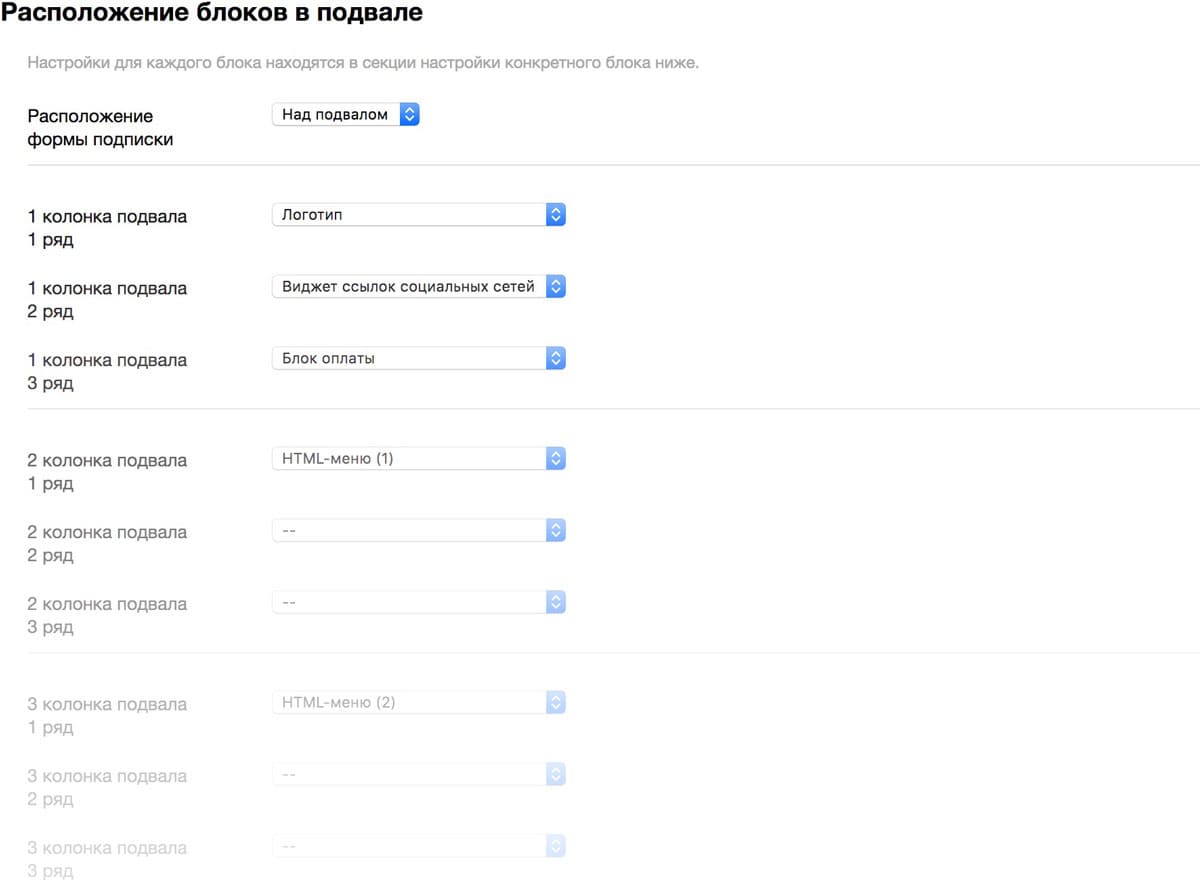
Task: Open the 'Виджет ссылок социальных сетей' dropdown
Action: 419,286
